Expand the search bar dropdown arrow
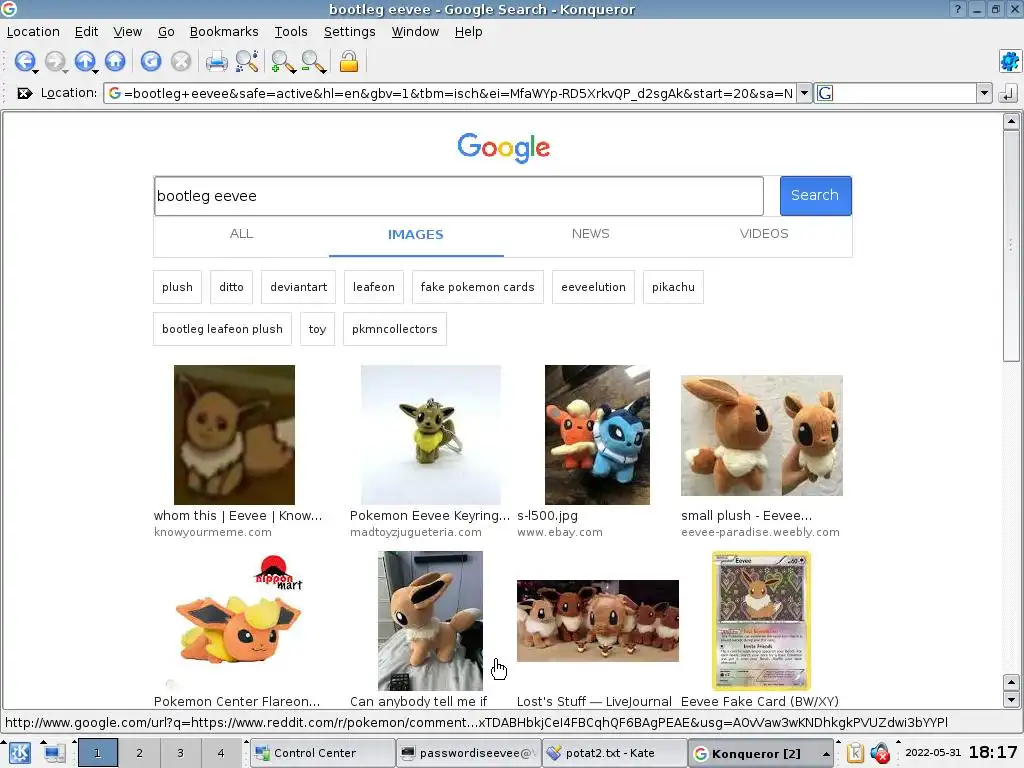 pos(984,93)
